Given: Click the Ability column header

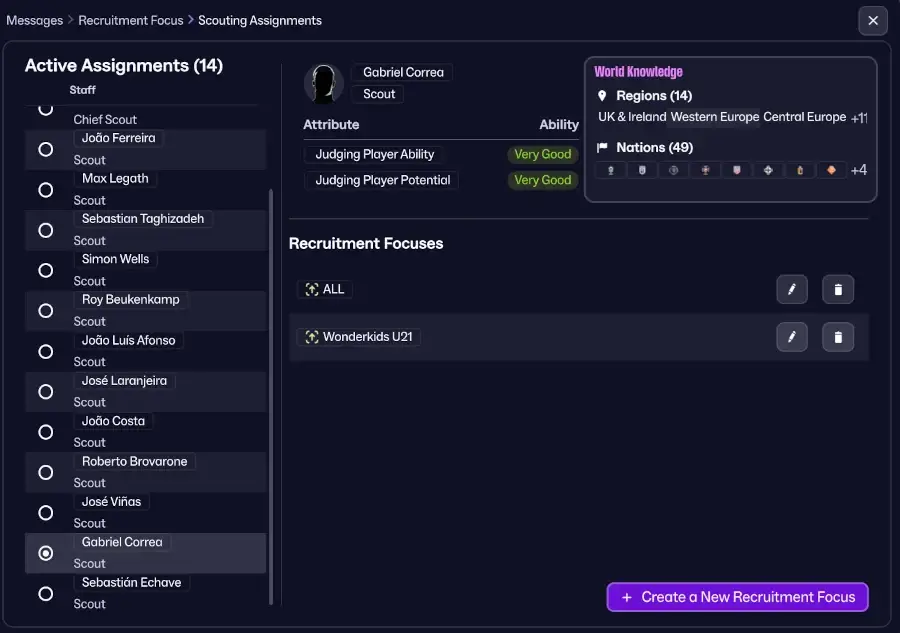Looking at the screenshot, I should [558, 125].
